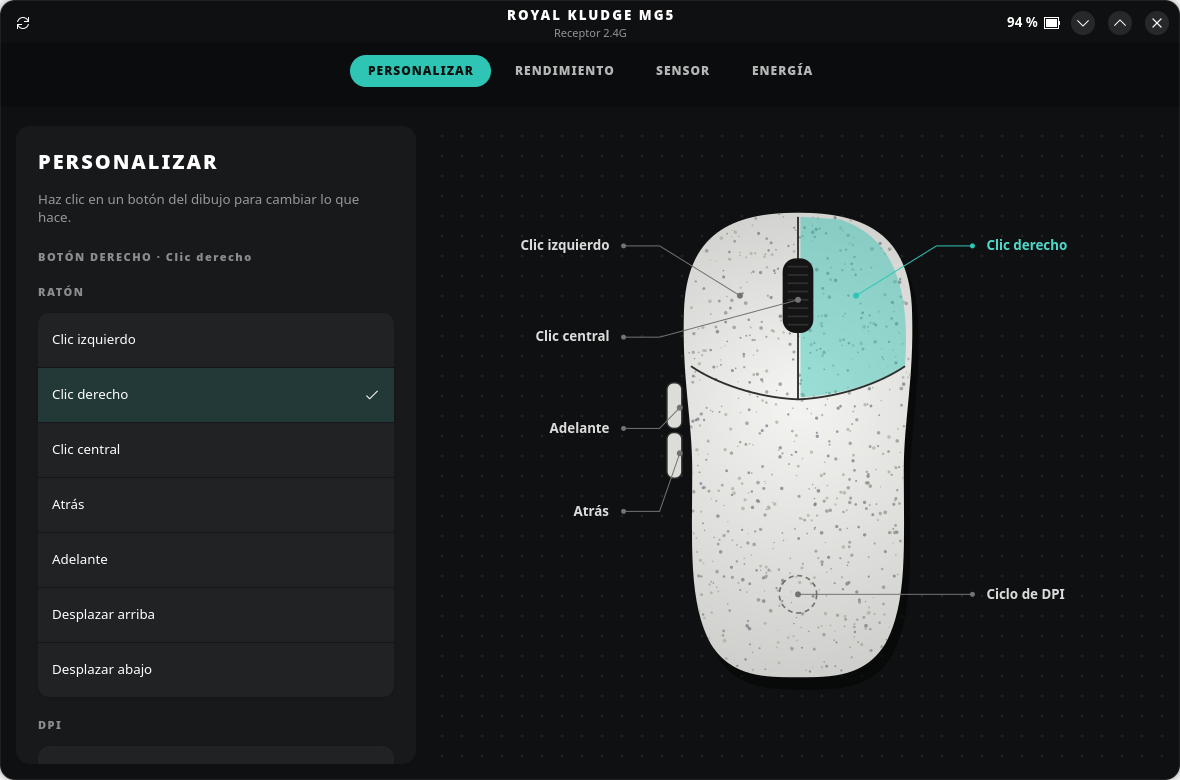Screen dimensions: 1180x780
Task: Click the lower side button on mouse
Action: [674, 454]
